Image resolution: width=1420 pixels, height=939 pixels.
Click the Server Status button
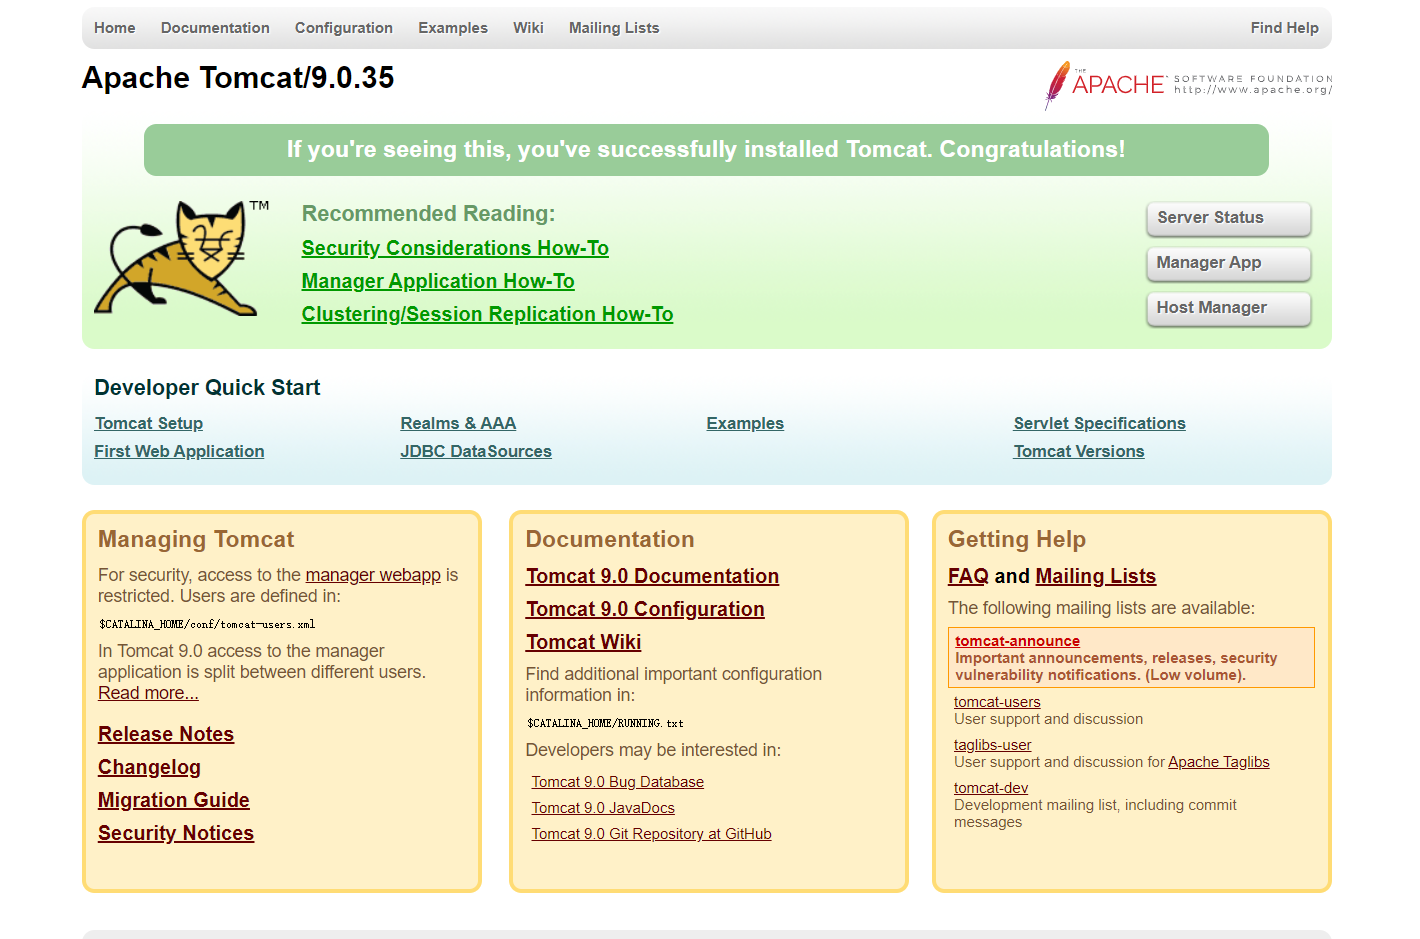(1228, 218)
